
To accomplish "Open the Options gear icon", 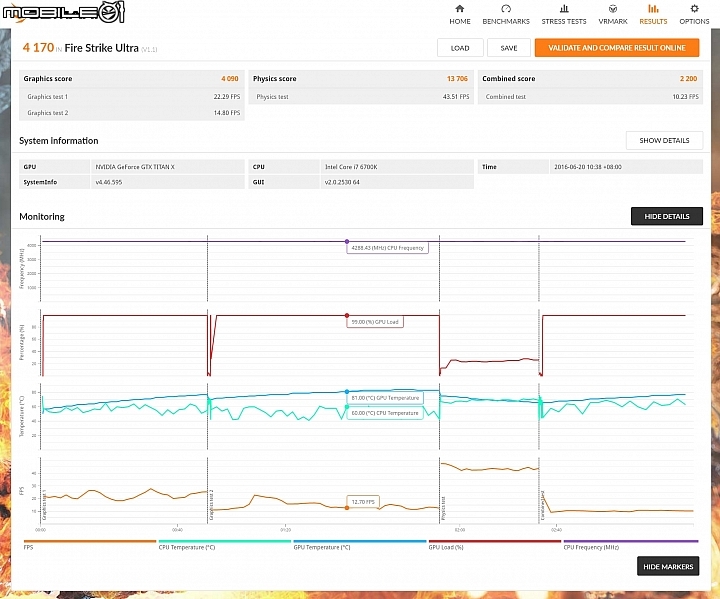I will [694, 8].
